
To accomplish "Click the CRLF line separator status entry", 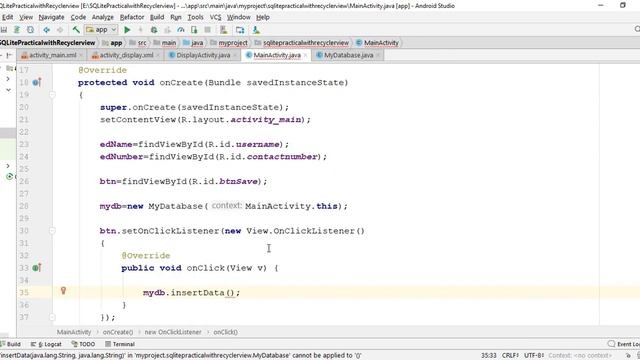I will point(510,356).
